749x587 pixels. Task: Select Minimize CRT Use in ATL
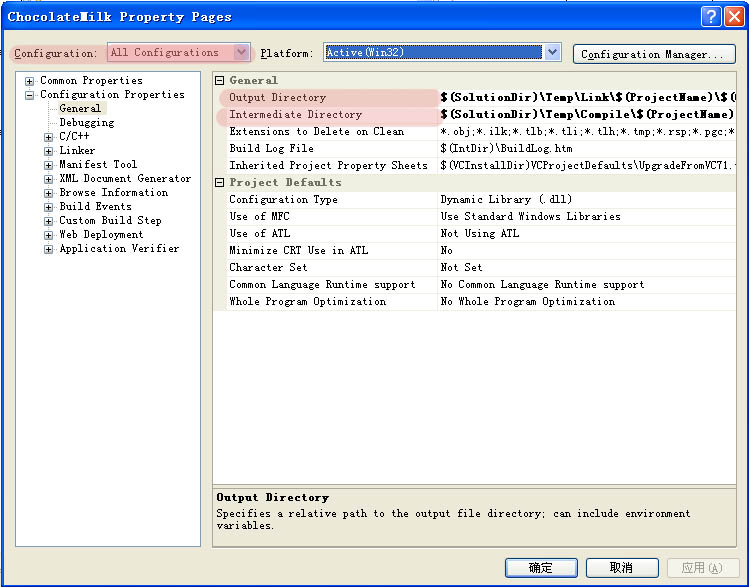pos(332,250)
